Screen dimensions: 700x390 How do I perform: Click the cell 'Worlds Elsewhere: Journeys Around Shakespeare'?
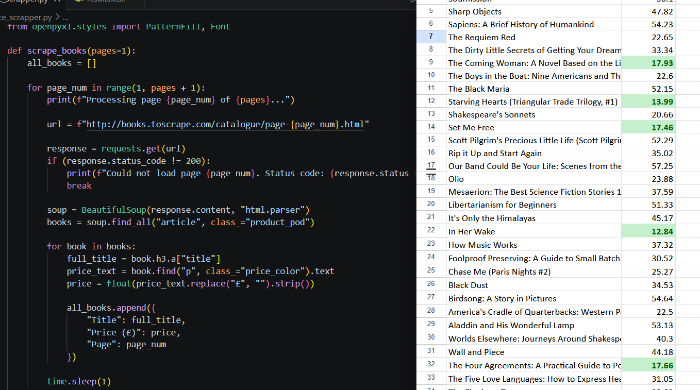[x=533, y=338]
